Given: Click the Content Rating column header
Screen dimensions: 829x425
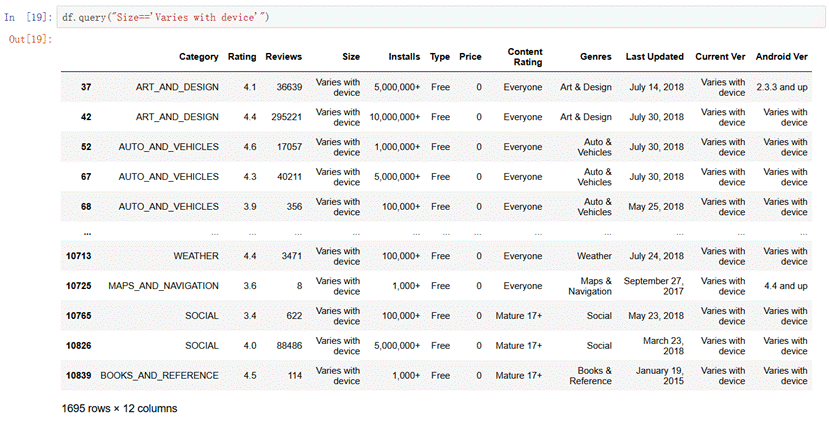Looking at the screenshot, I should 525,57.
